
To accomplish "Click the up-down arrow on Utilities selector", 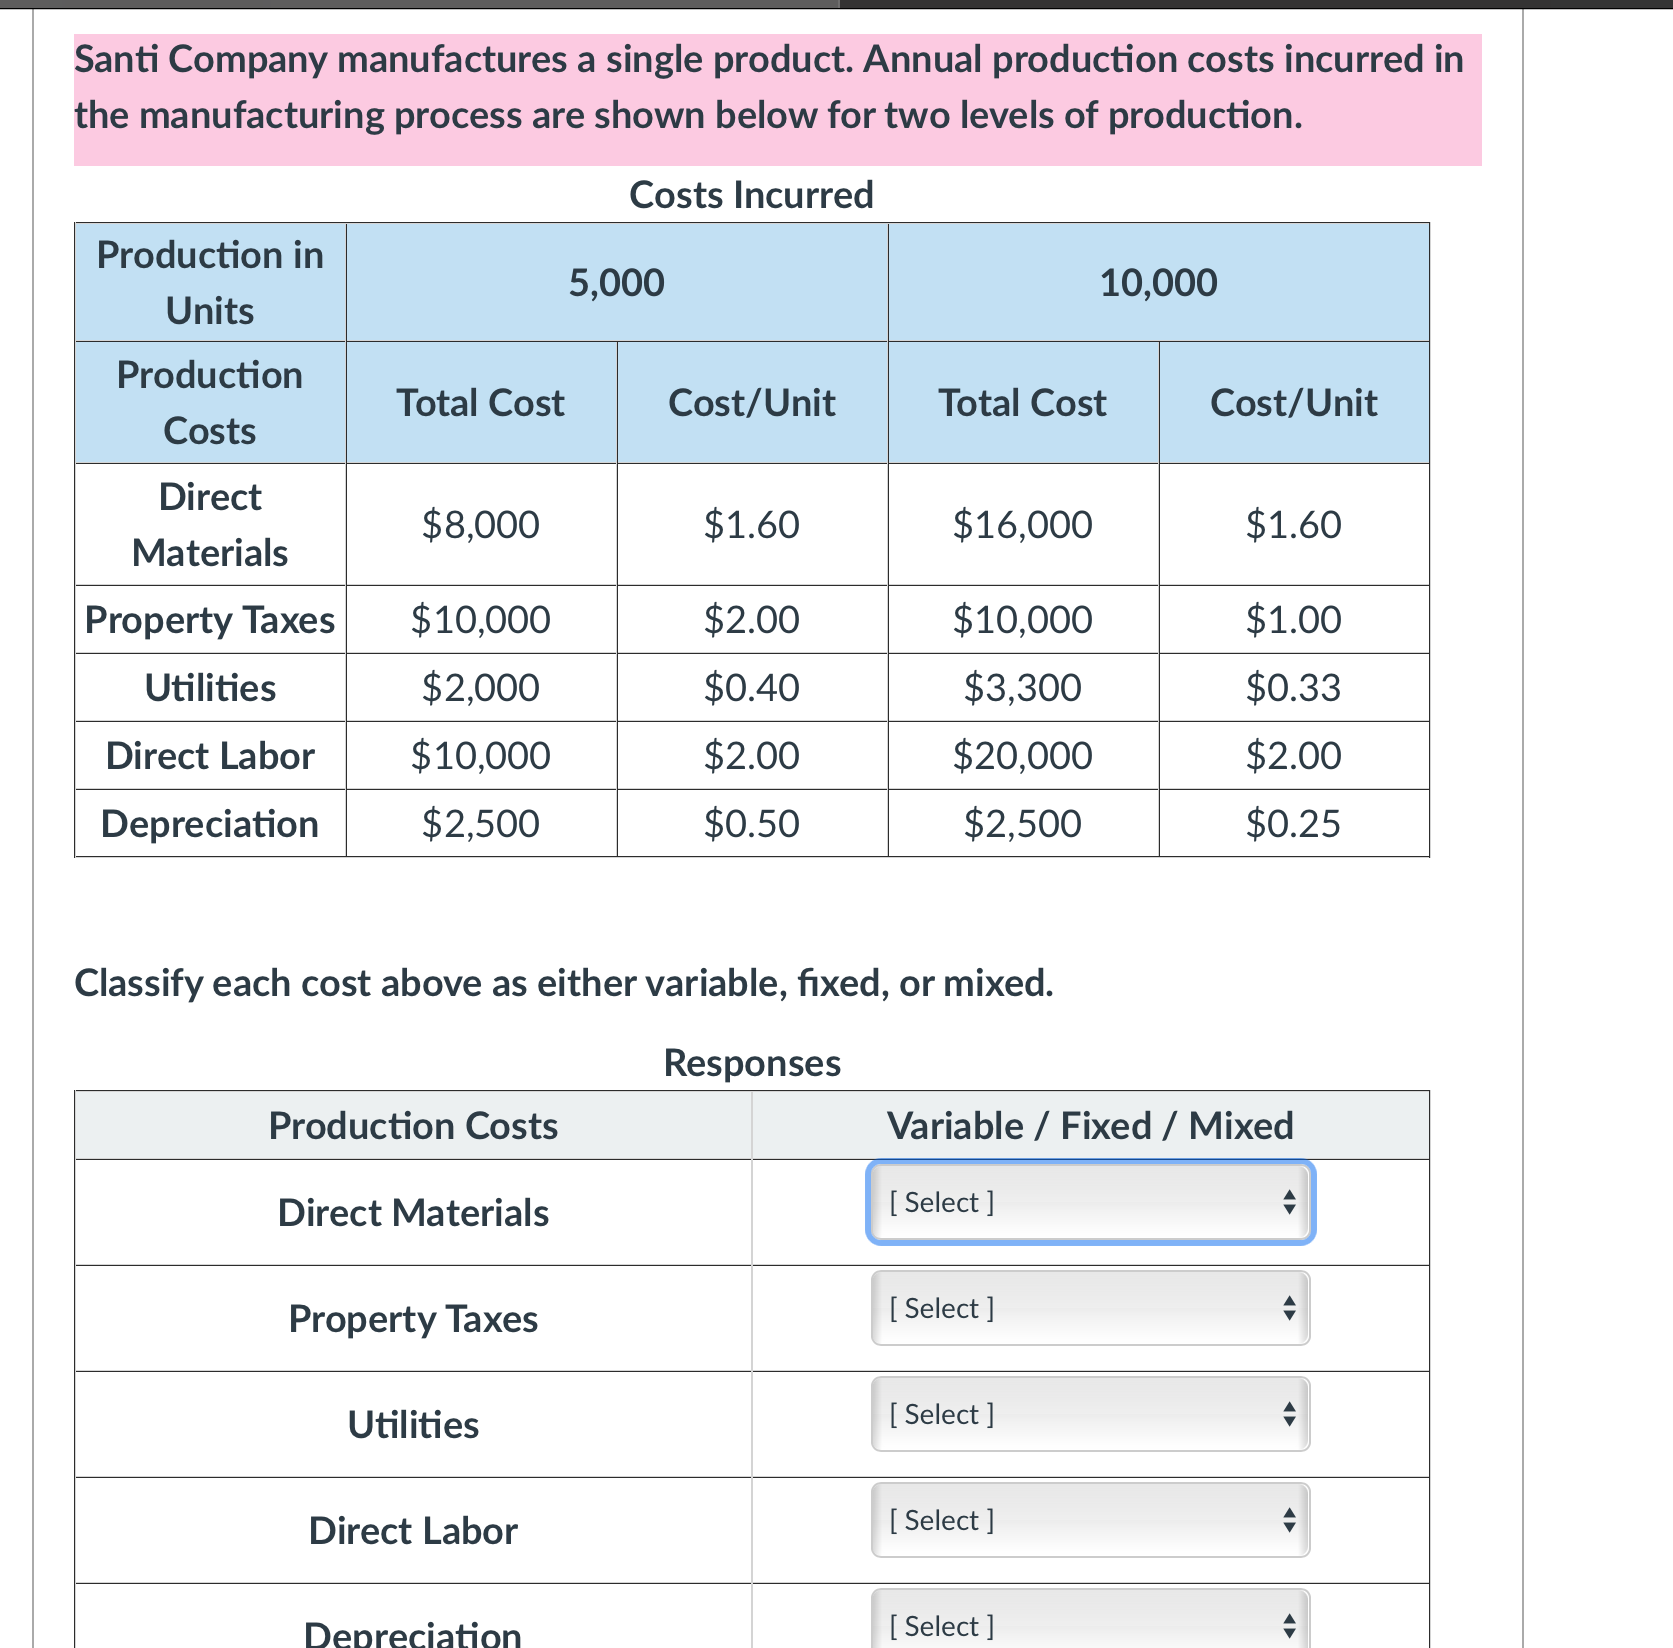I will (1289, 1414).
